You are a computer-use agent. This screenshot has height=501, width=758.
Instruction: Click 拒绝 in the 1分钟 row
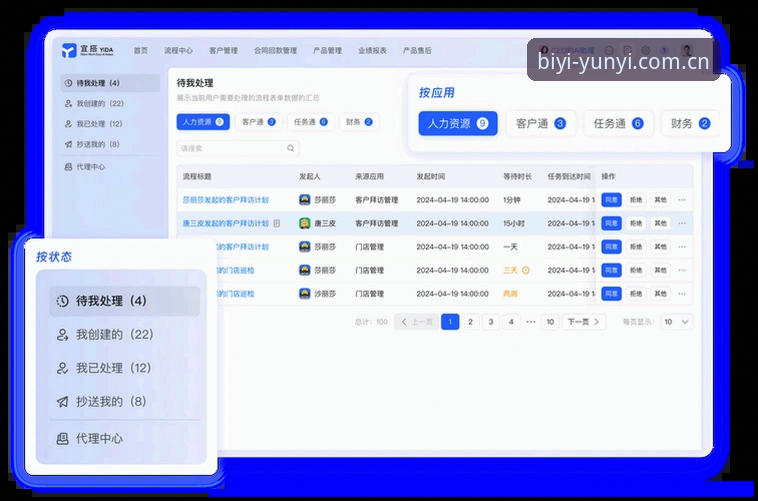pyautogui.click(x=636, y=200)
